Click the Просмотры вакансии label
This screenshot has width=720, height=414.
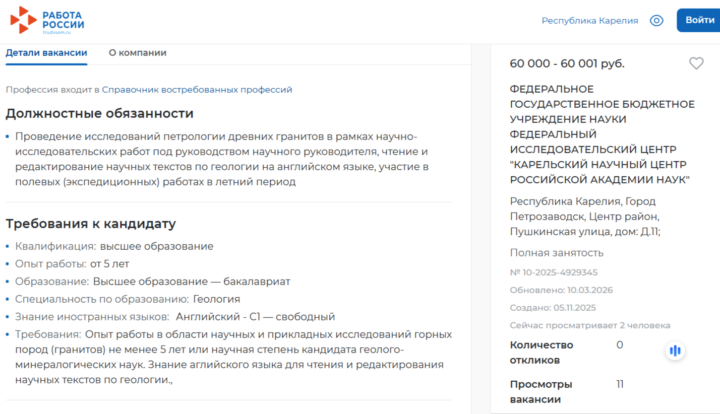[x=541, y=391]
